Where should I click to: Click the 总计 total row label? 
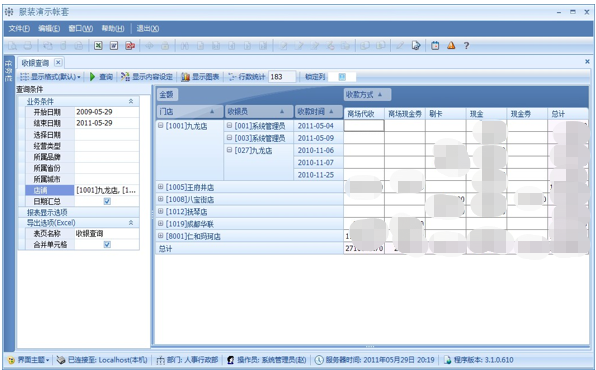(165, 249)
